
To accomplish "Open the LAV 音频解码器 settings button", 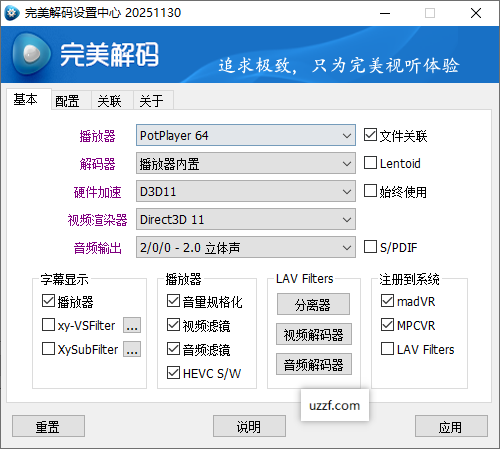I will coord(314,364).
